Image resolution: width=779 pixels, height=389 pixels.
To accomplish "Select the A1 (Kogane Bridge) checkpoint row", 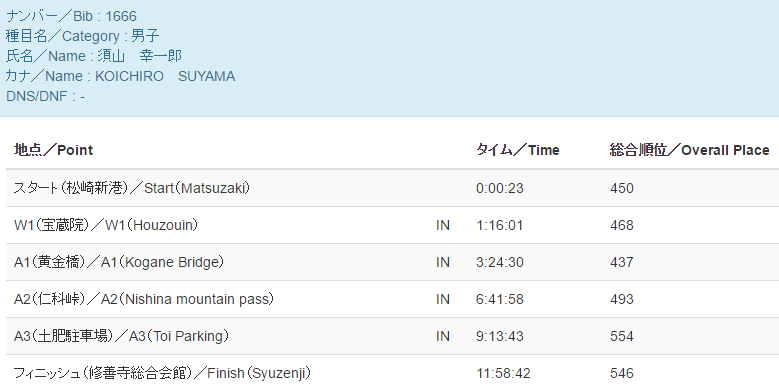I will tap(392, 262).
